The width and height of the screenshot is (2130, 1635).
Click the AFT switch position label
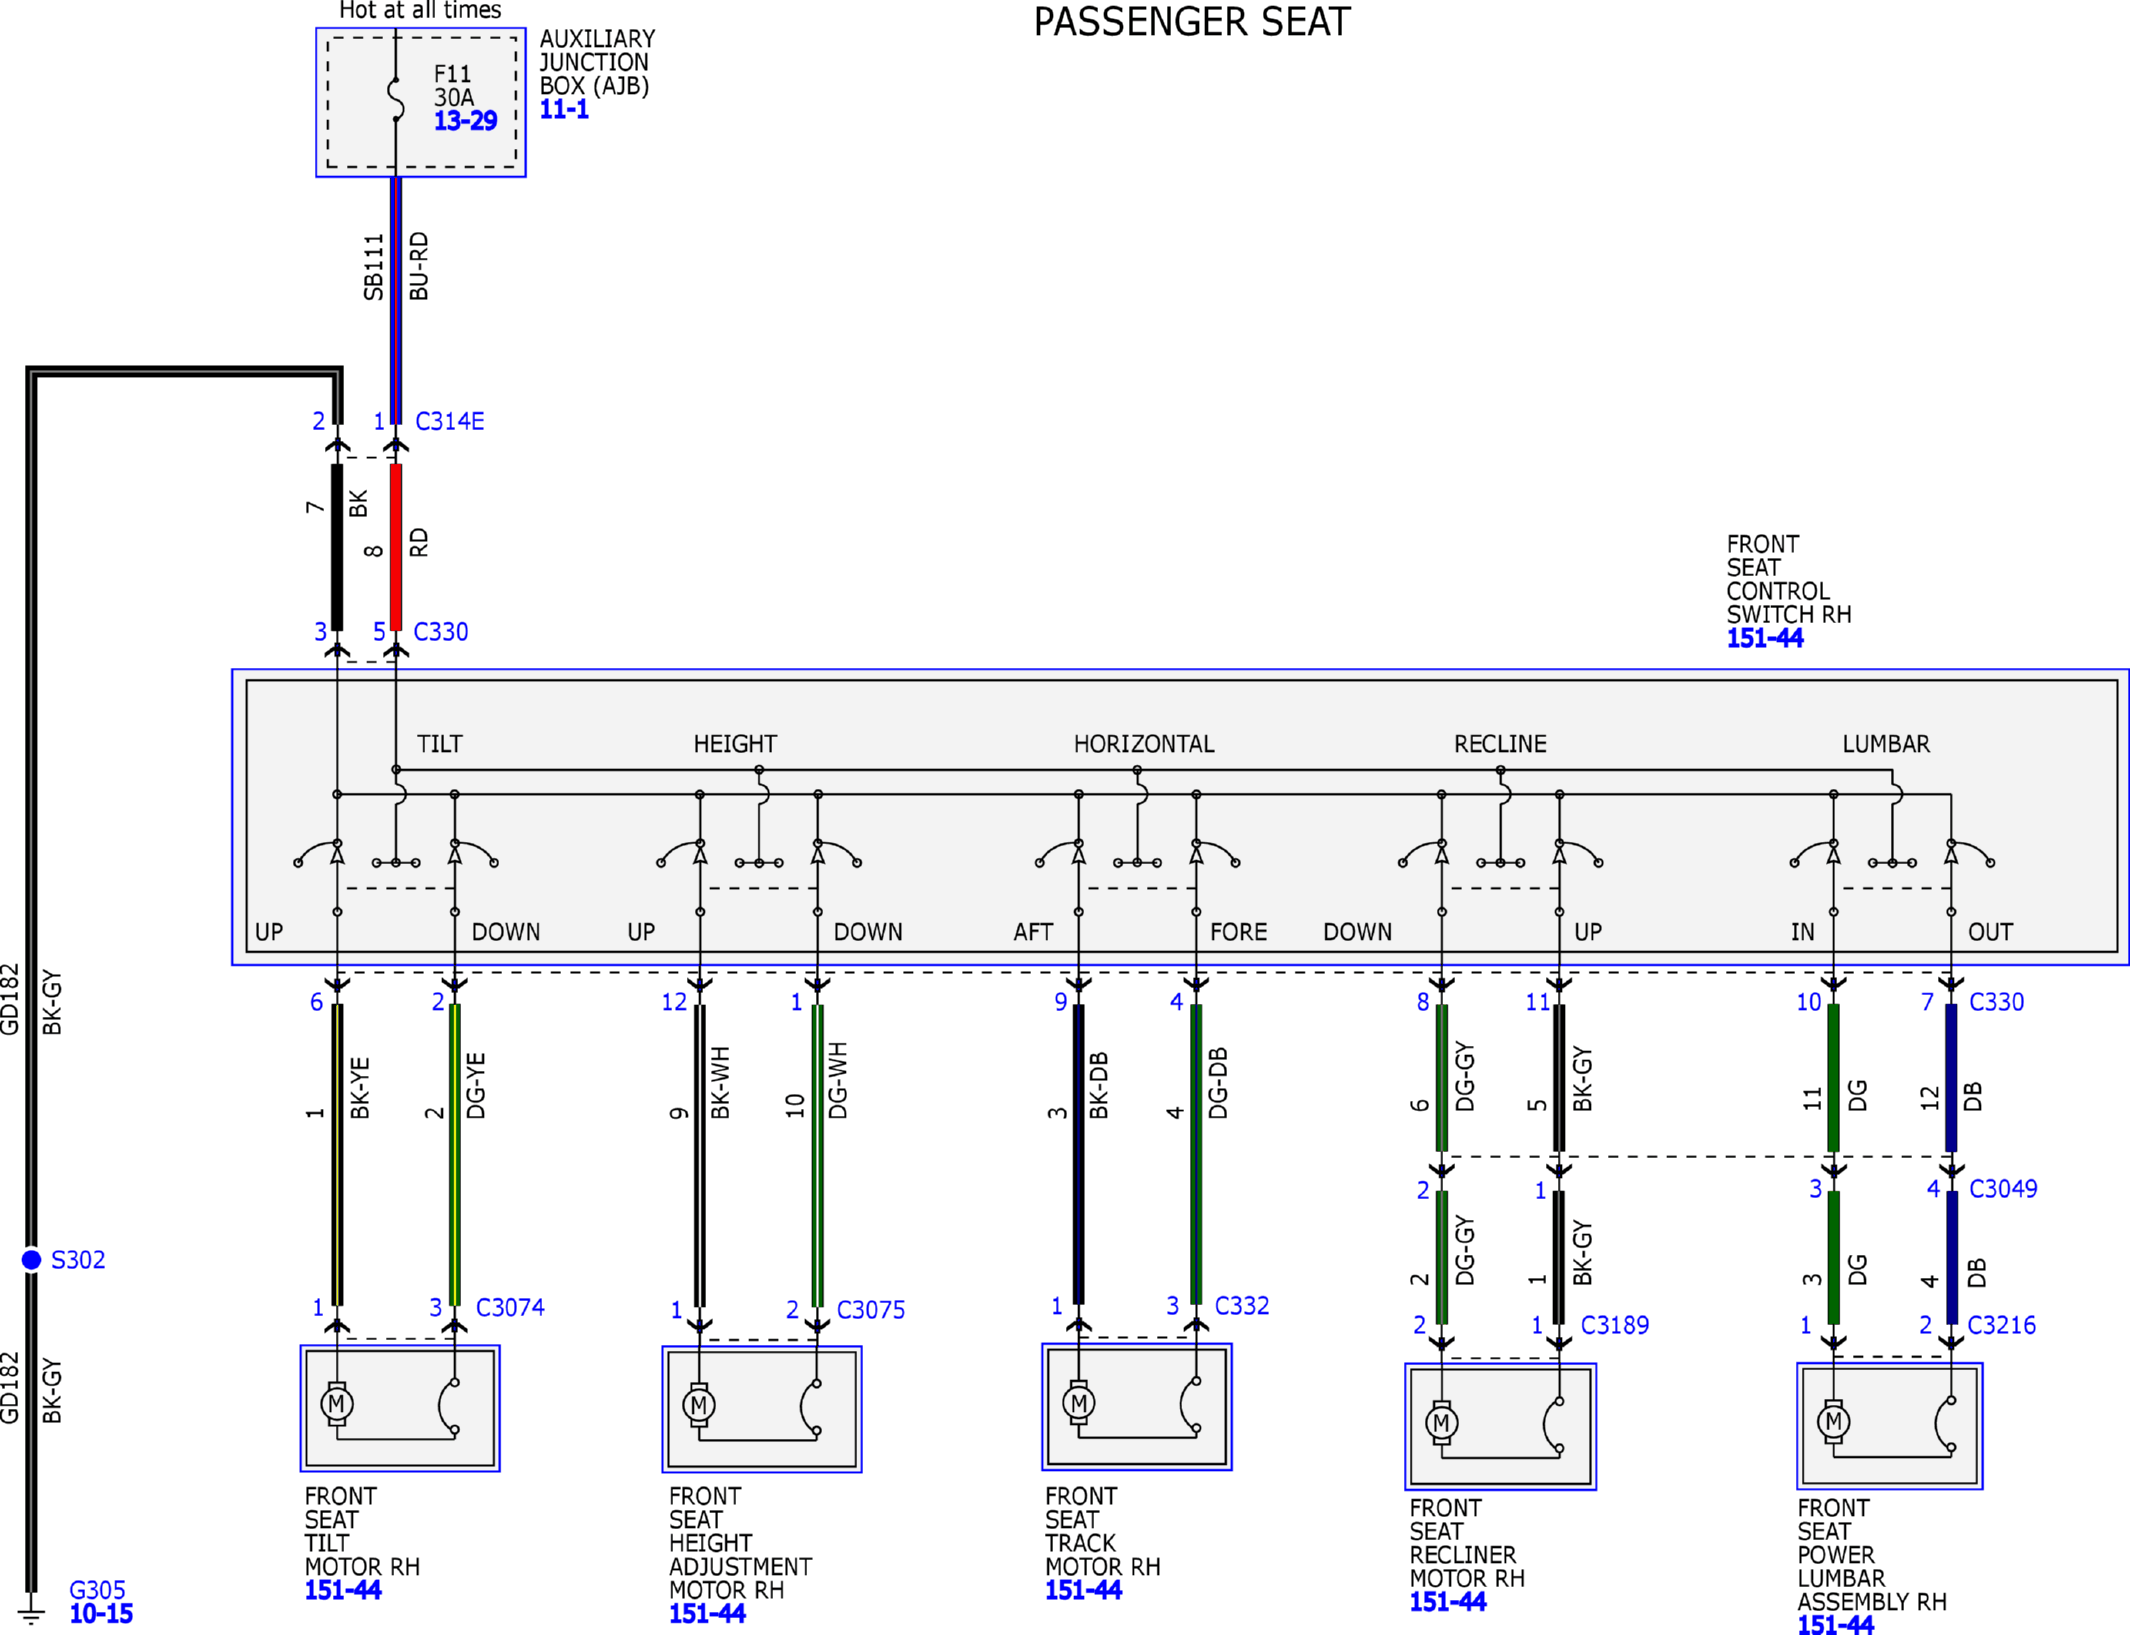[1033, 932]
